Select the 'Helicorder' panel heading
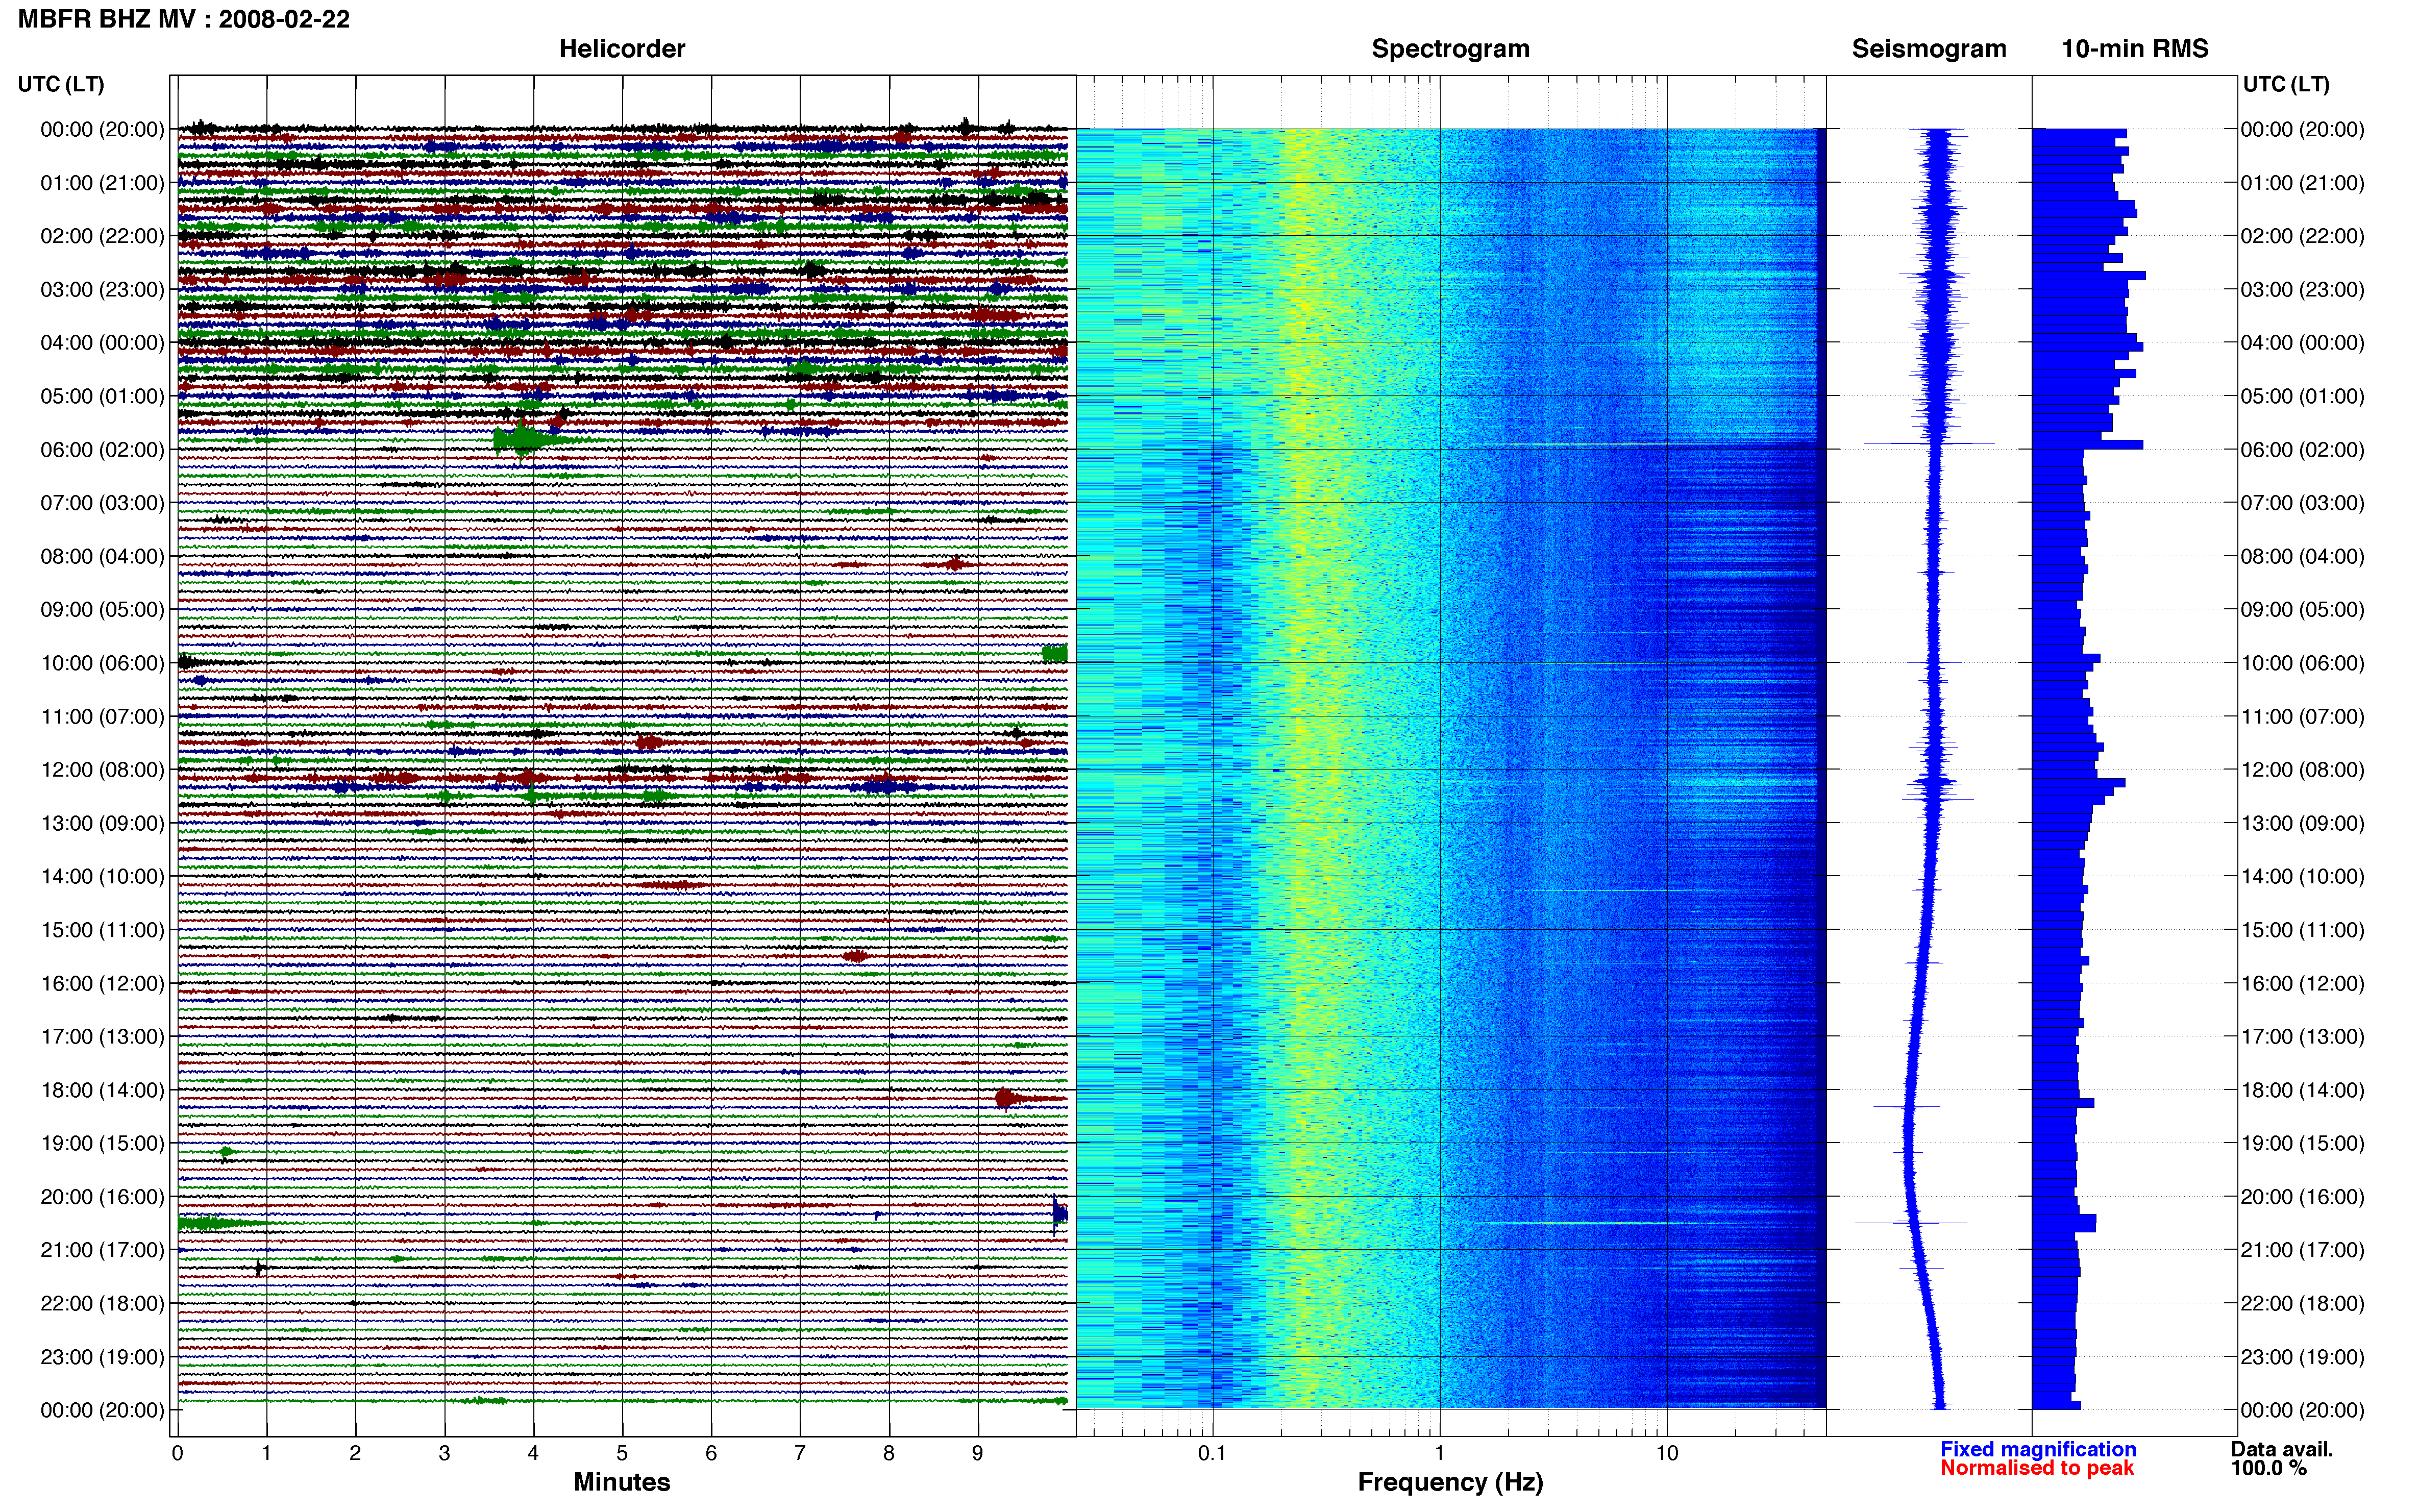This screenshot has height=1512, width=2419. 622,49
